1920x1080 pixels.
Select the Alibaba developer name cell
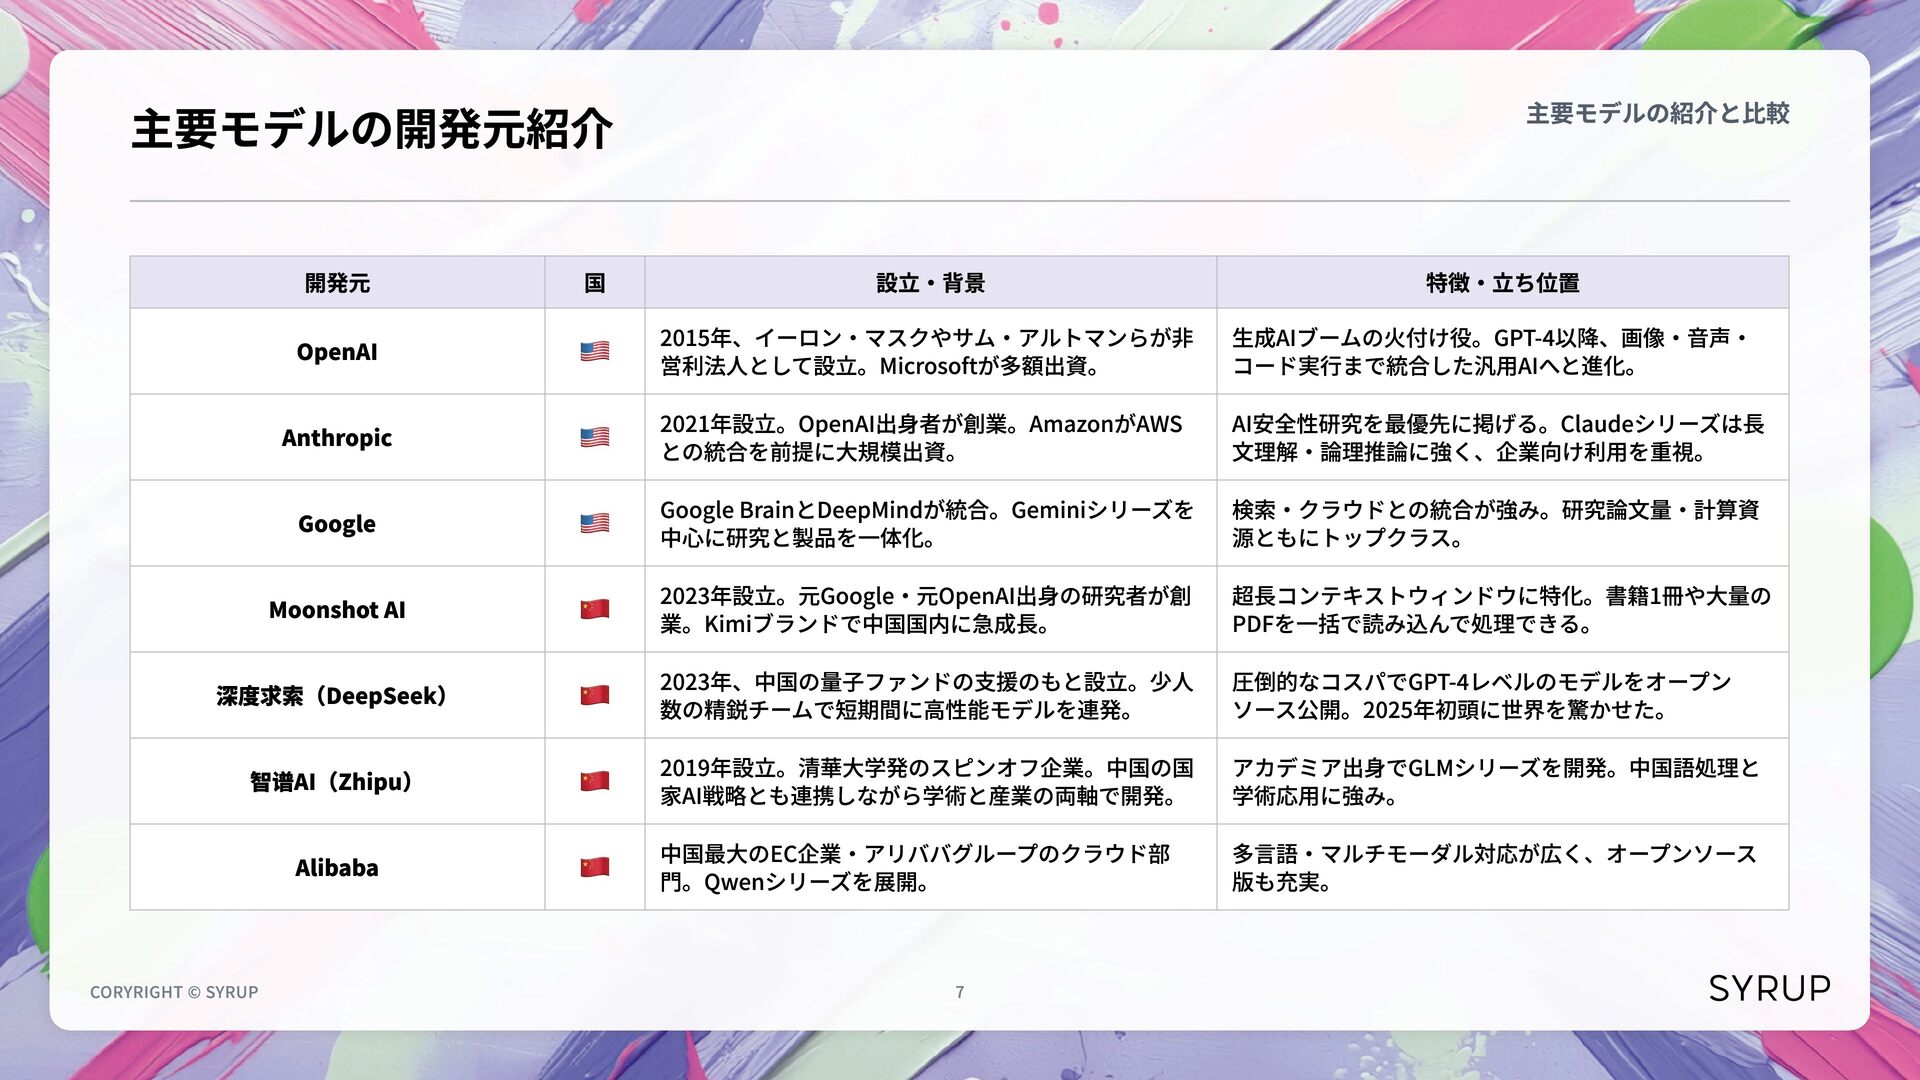click(x=337, y=867)
